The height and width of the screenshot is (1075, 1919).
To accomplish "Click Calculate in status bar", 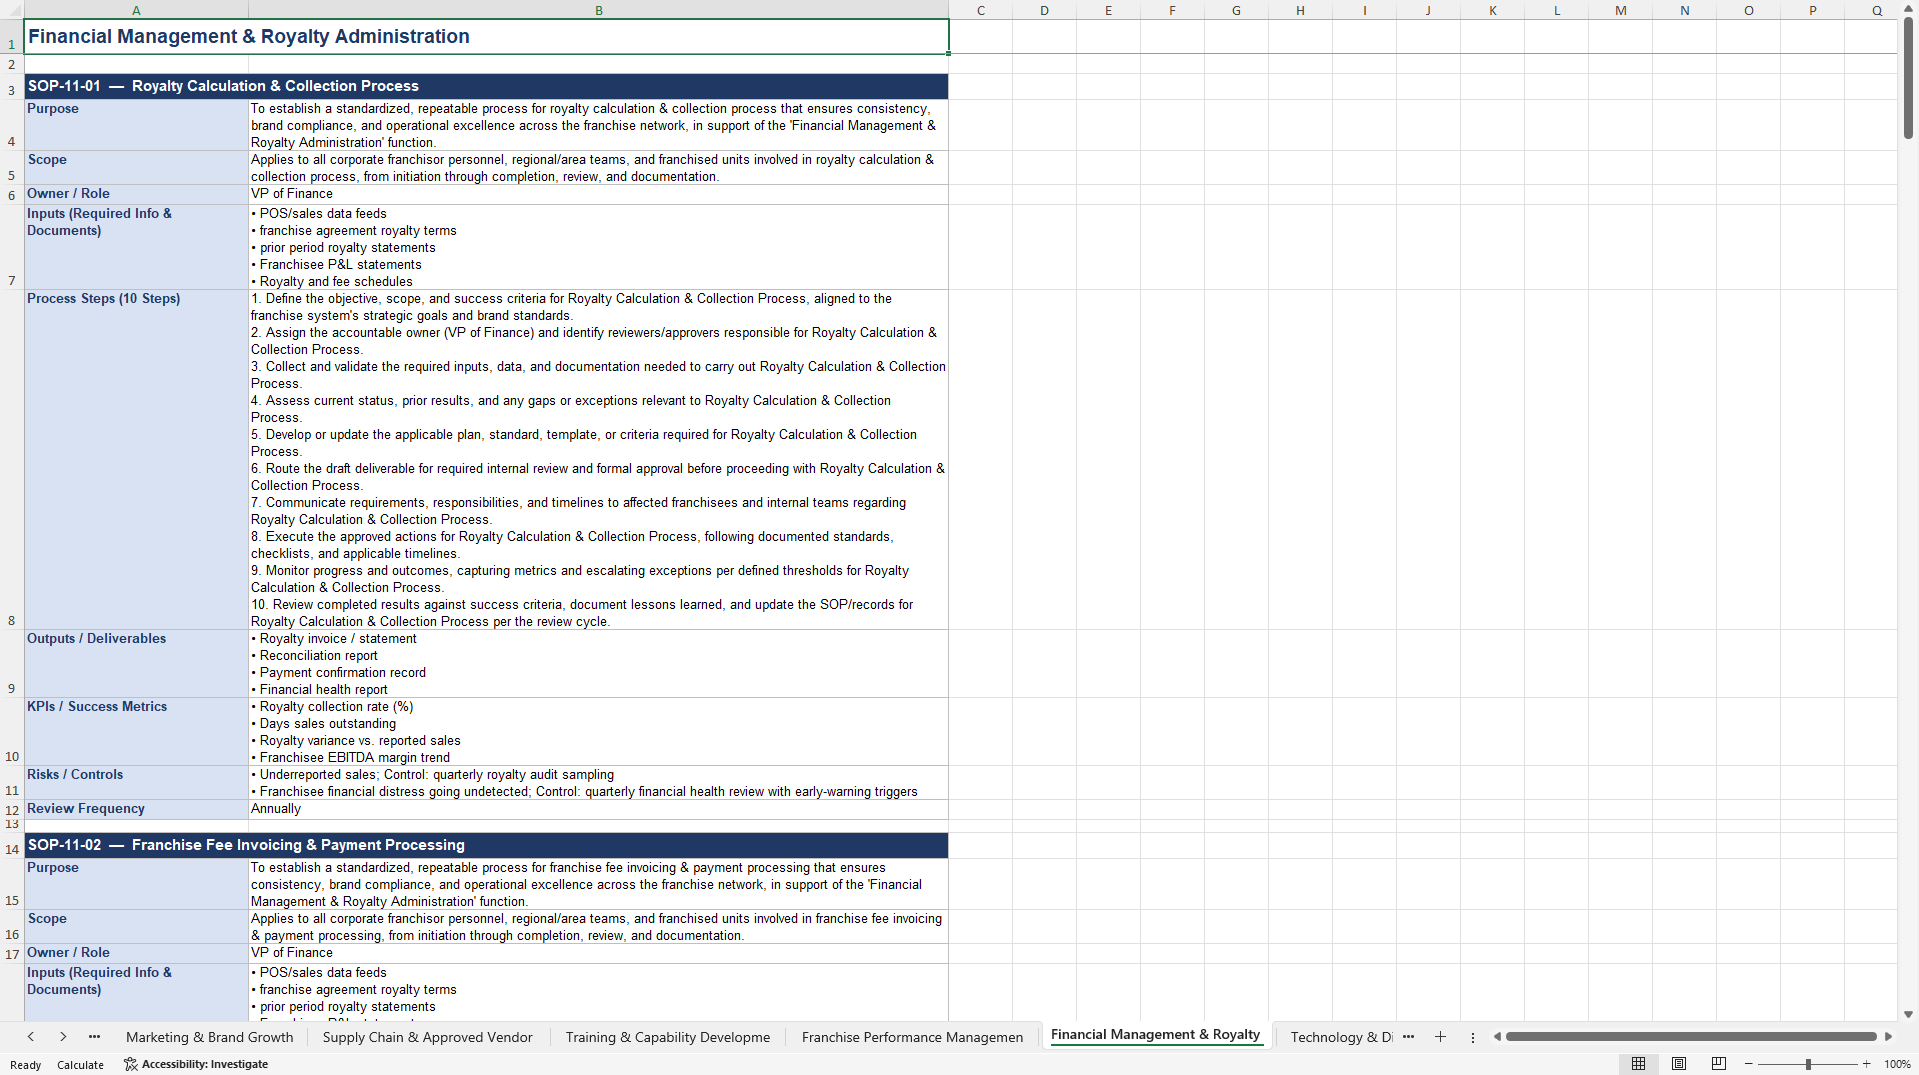I will [80, 1065].
